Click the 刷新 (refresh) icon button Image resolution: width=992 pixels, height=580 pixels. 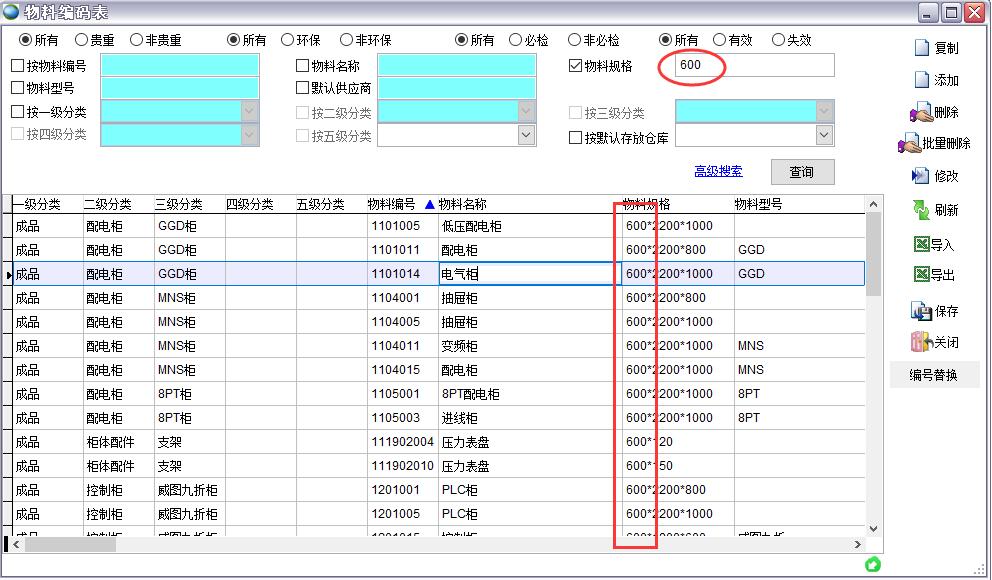tap(921, 210)
